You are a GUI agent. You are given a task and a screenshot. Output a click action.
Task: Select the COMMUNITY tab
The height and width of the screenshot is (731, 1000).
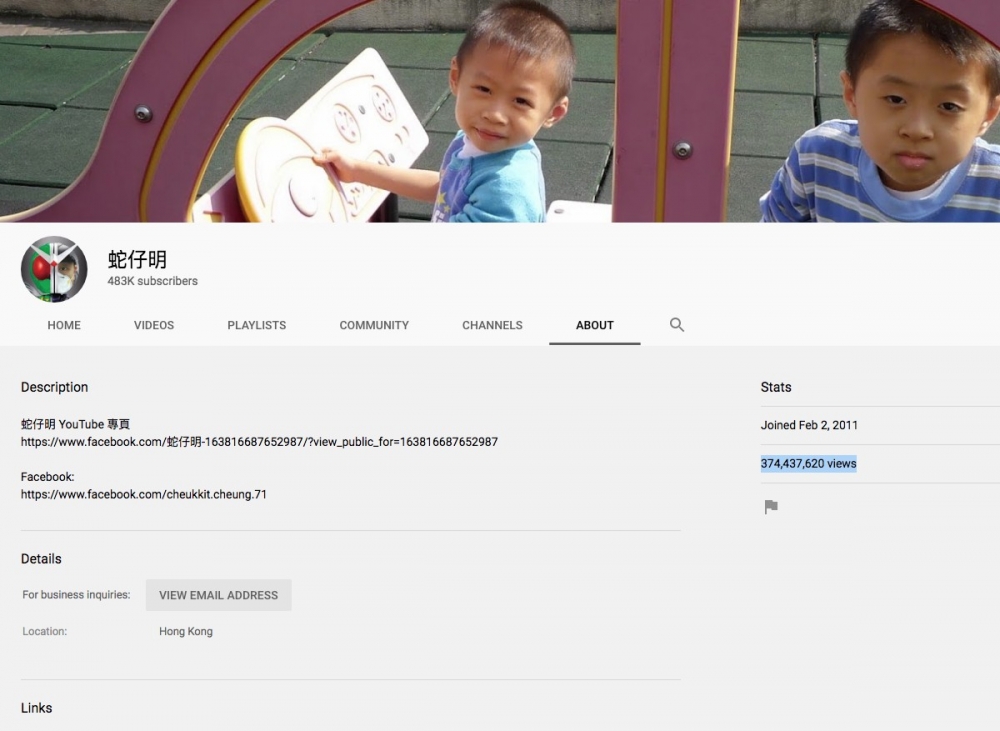pyautogui.click(x=374, y=325)
